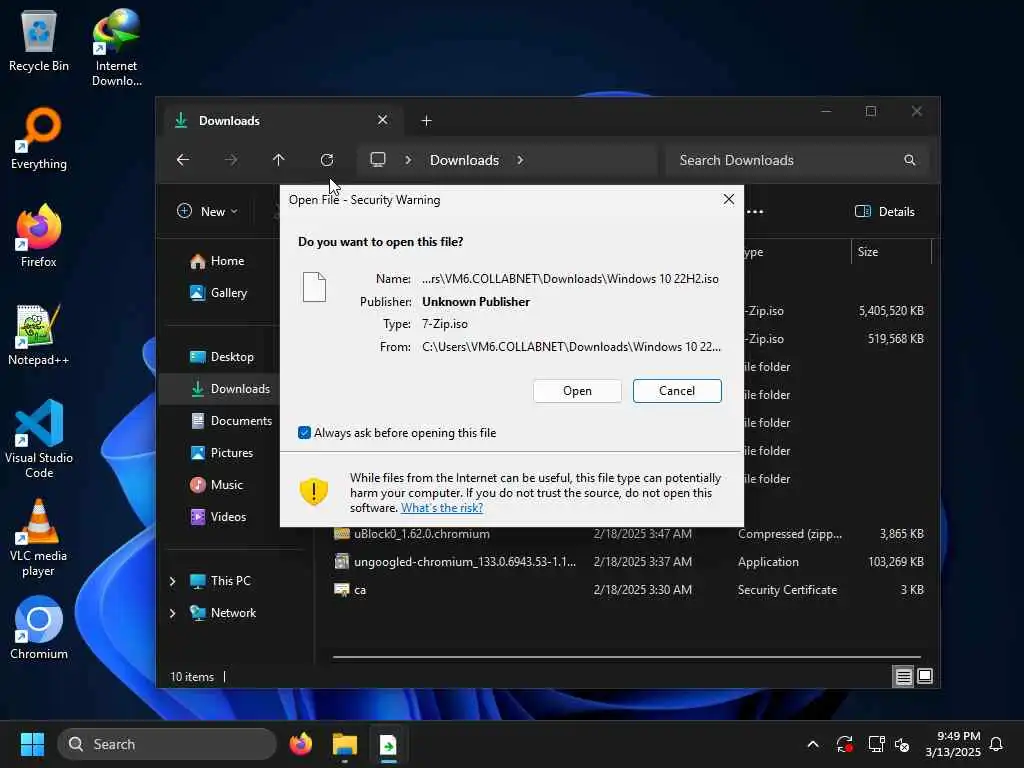Go back in File Explorer navigation

pos(183,160)
